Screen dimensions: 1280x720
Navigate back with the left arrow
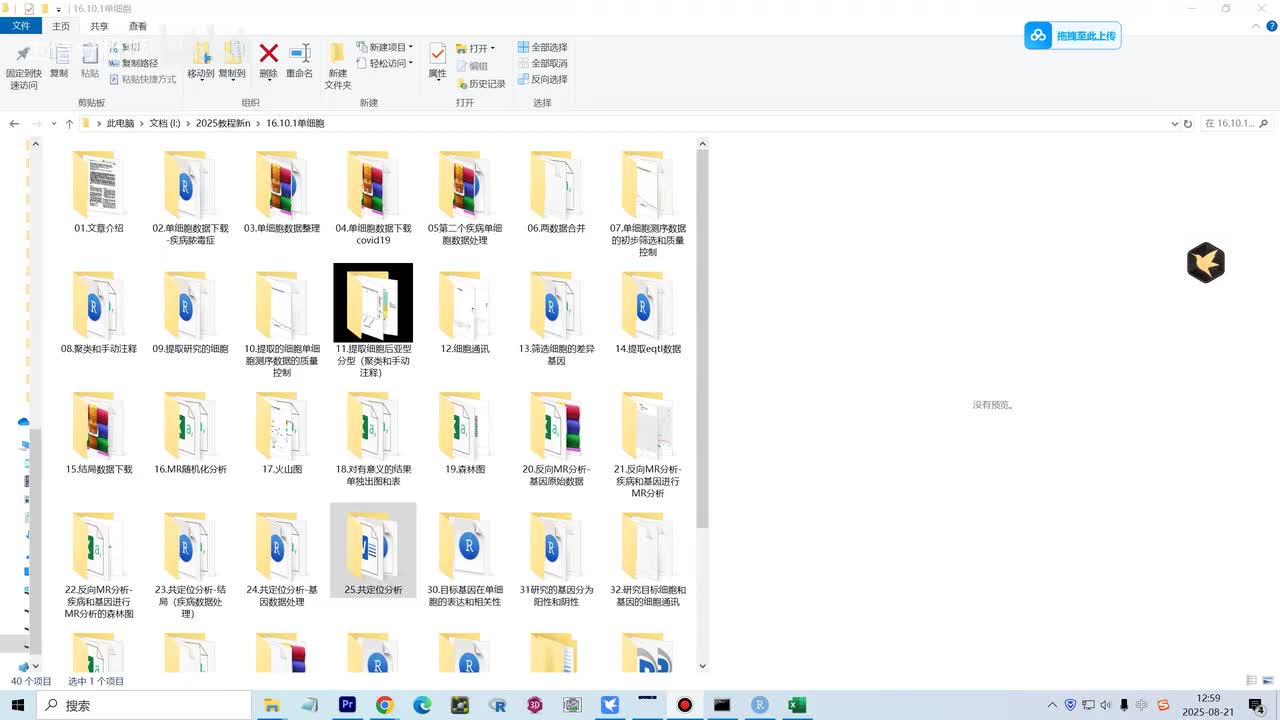coord(14,124)
